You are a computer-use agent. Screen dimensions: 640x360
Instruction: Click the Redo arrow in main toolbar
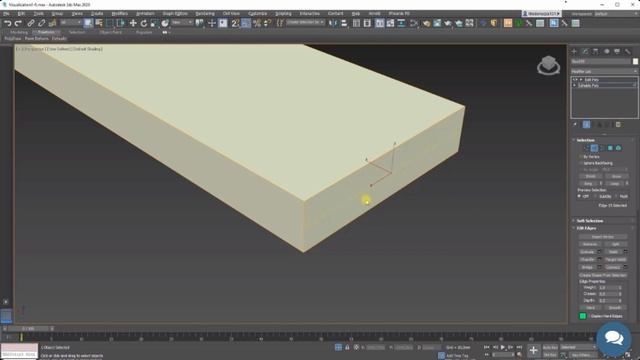coord(18,23)
